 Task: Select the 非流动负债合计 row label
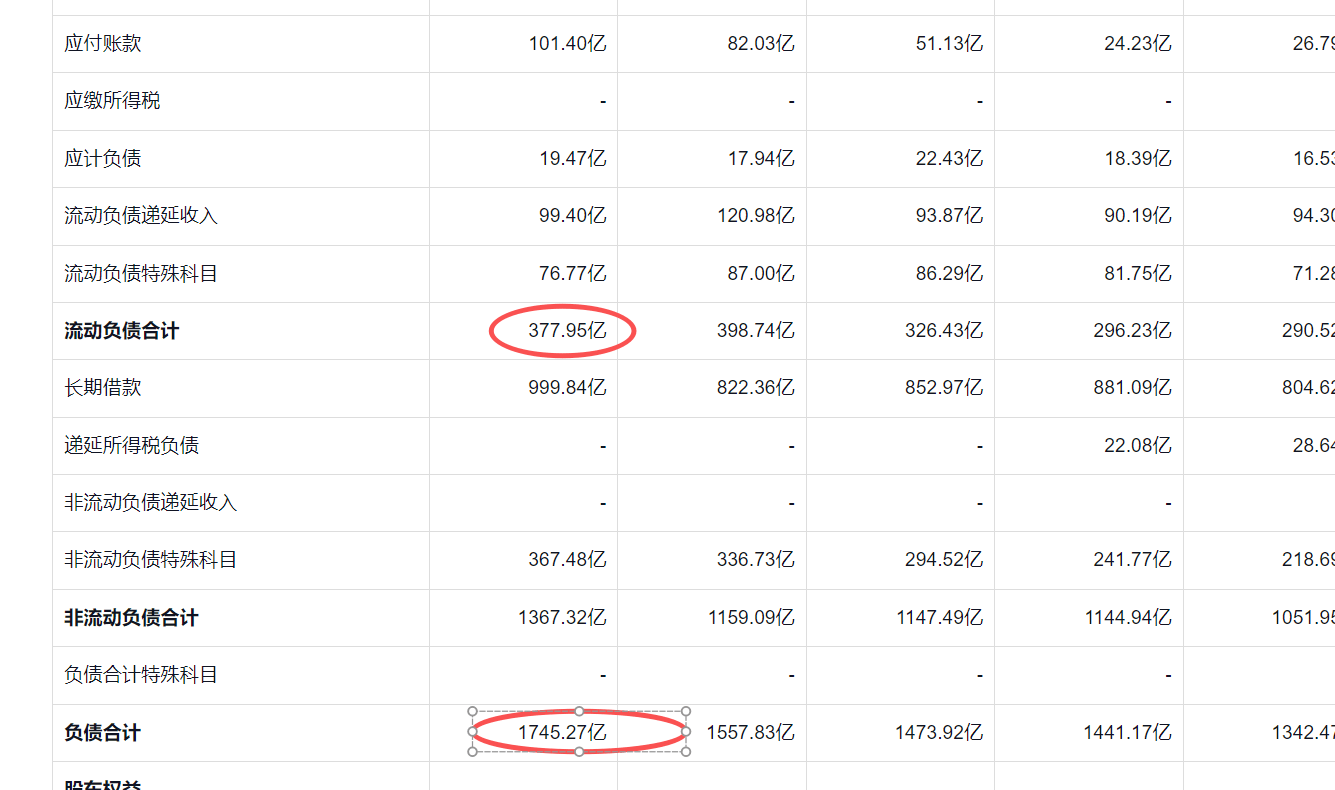pyautogui.click(x=131, y=618)
